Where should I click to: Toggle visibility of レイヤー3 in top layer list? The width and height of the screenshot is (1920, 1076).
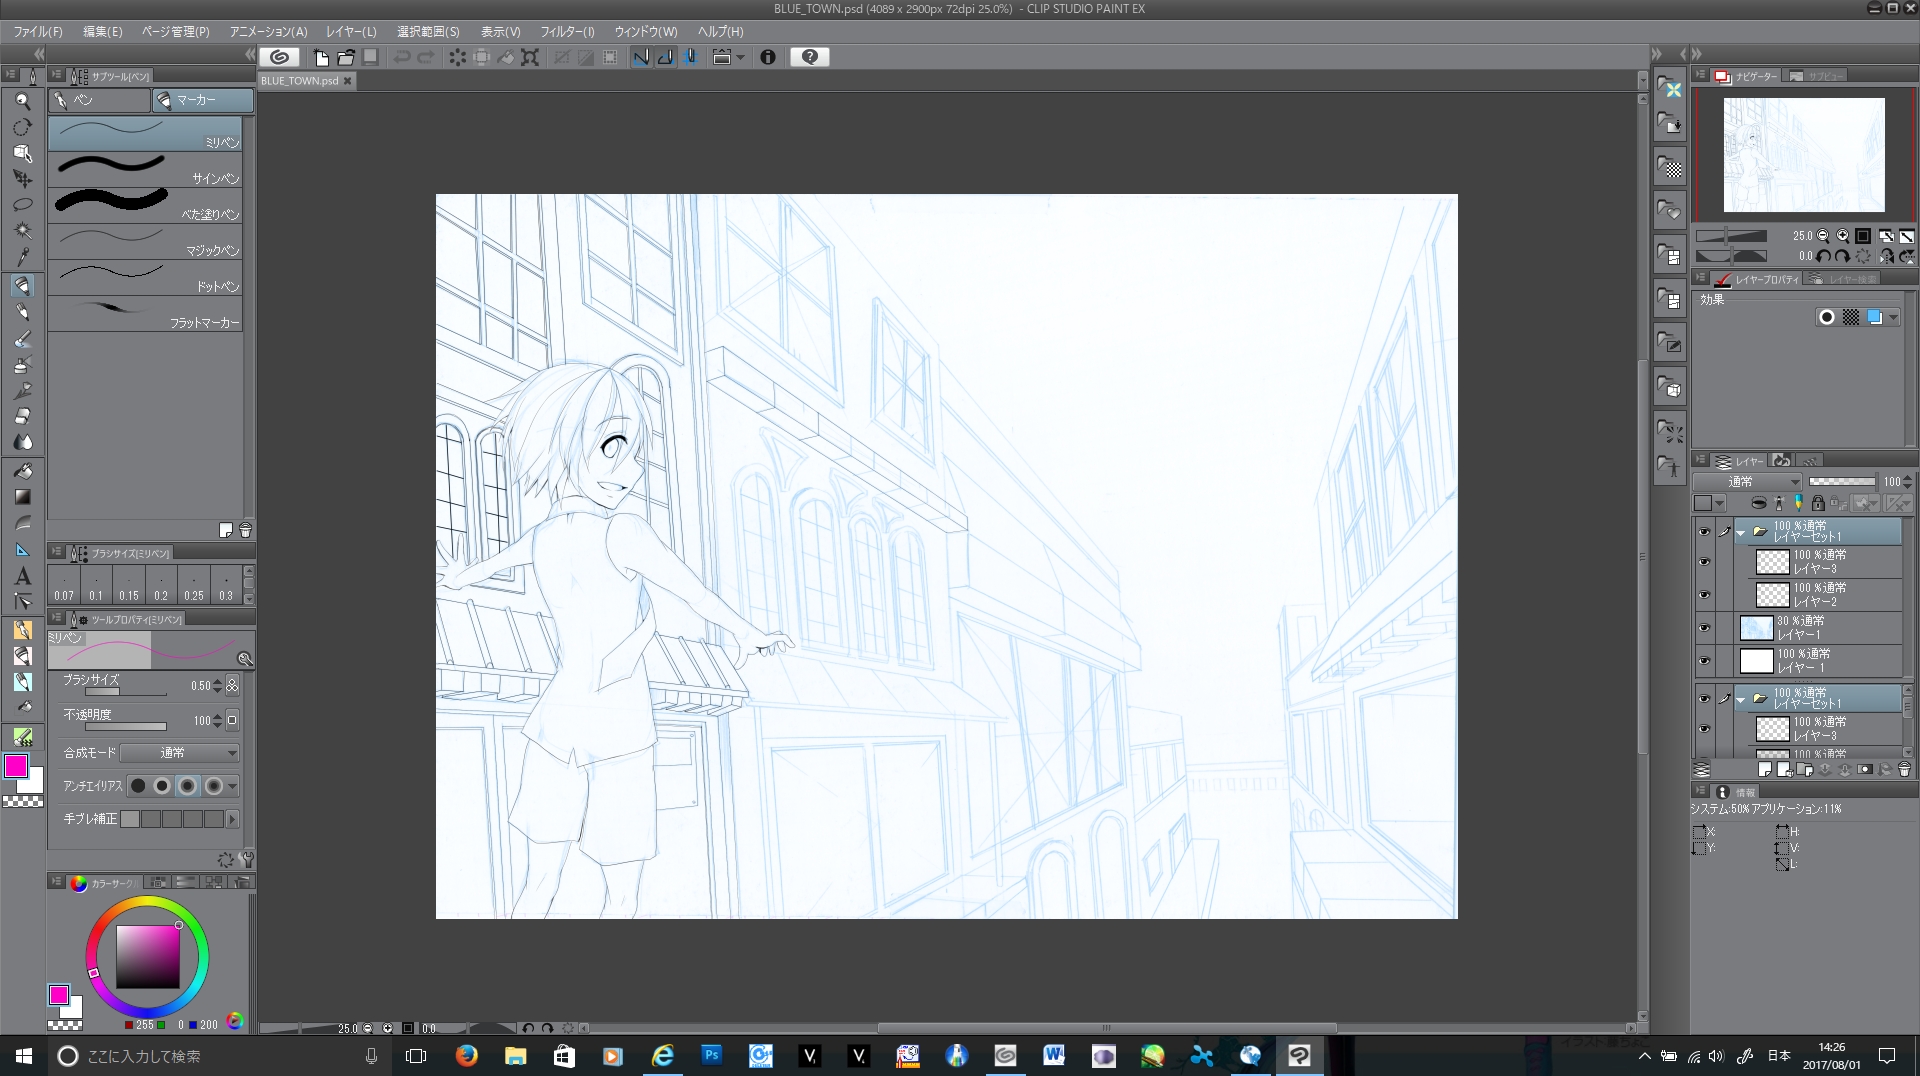(x=1704, y=562)
